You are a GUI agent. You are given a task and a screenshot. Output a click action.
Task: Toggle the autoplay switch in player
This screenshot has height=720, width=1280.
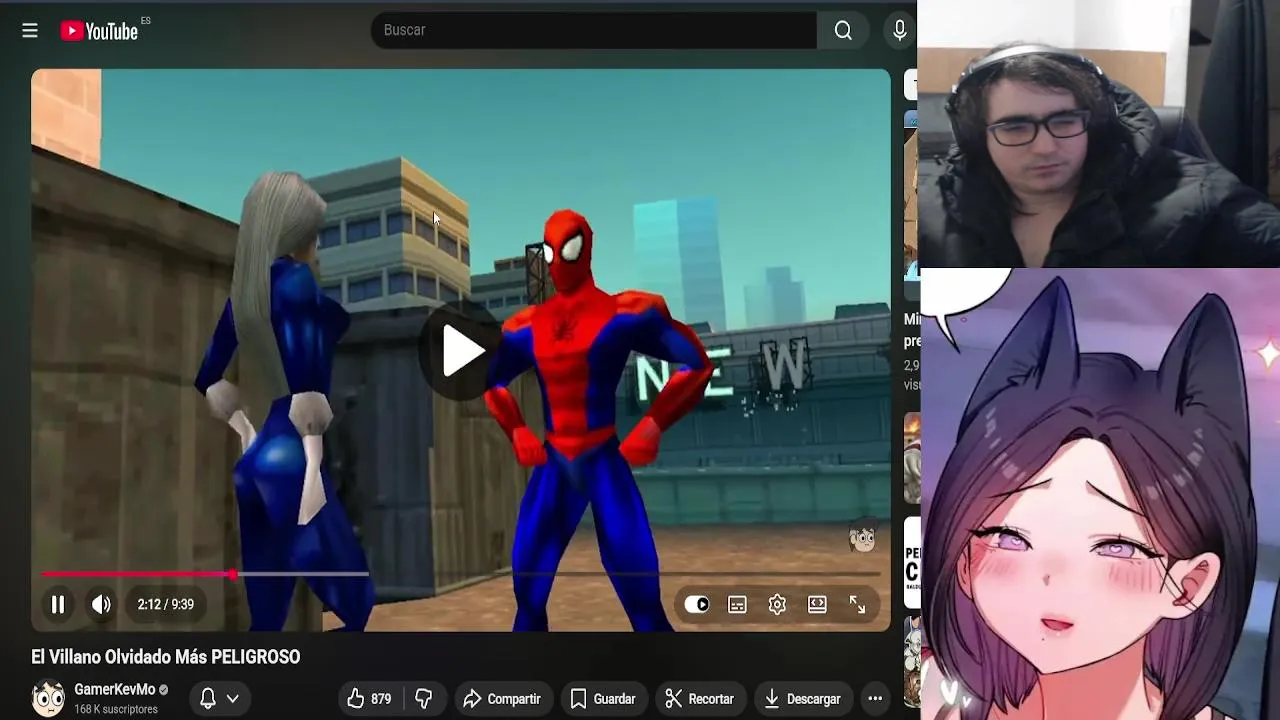click(x=697, y=604)
